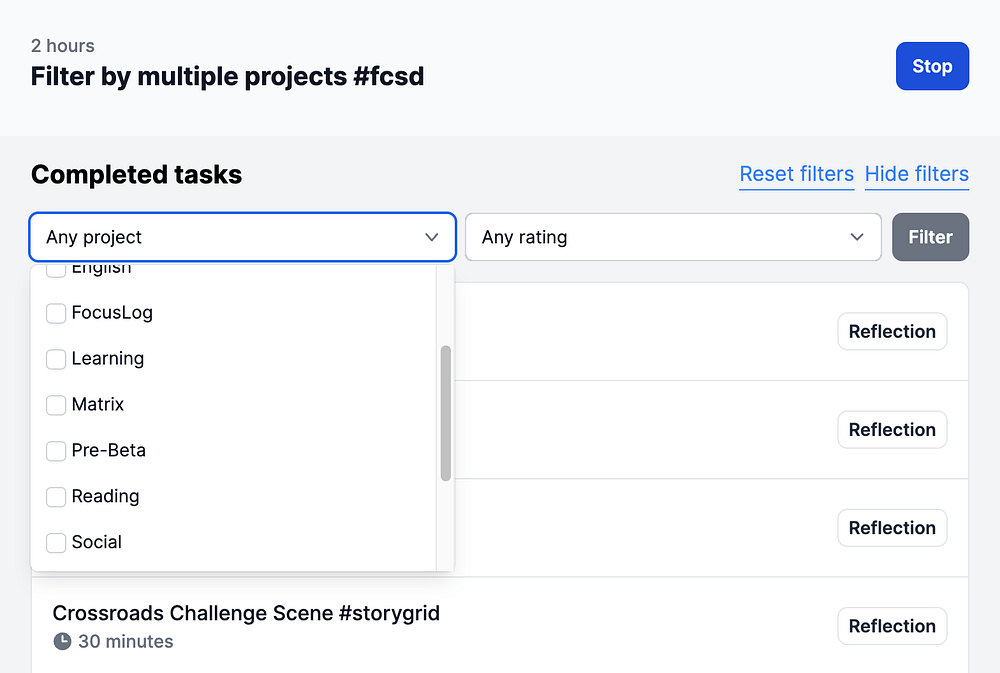Screen dimensions: 1000x673
Task: Enable the Pre-Beta project checkbox
Action: tap(56, 451)
